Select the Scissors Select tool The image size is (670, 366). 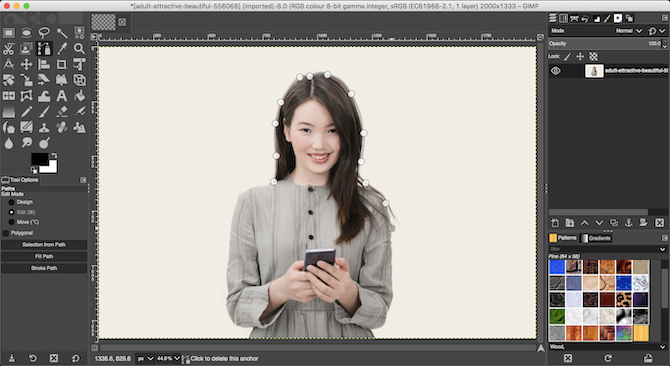9,48
